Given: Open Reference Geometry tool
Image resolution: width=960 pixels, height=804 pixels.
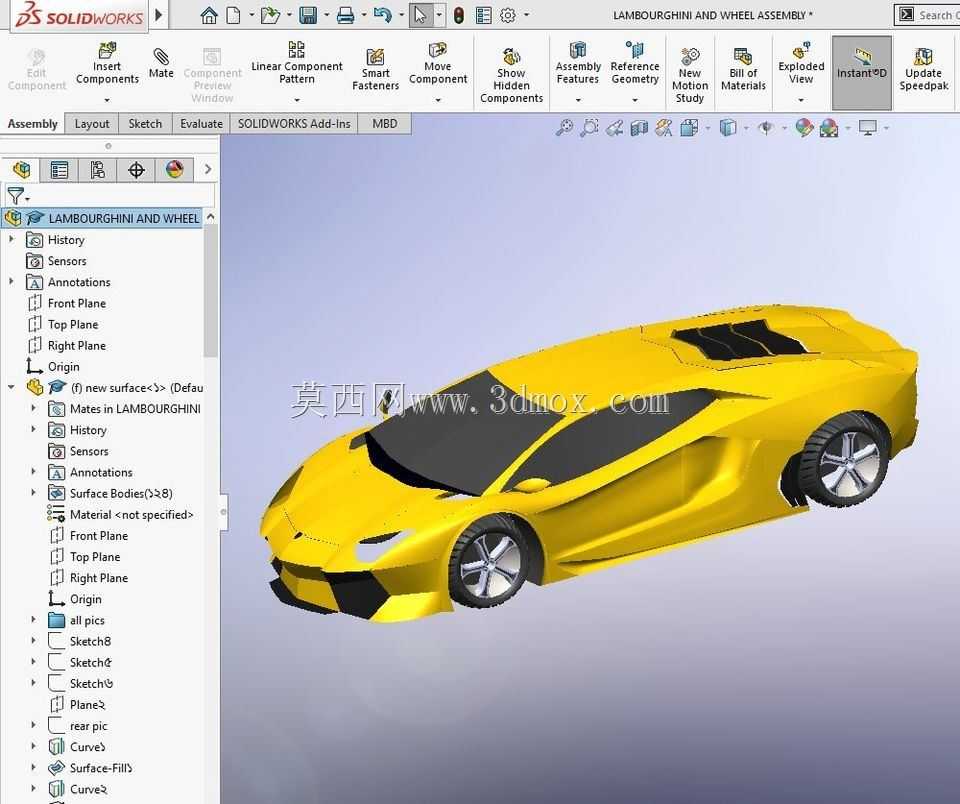Looking at the screenshot, I should pos(635,64).
